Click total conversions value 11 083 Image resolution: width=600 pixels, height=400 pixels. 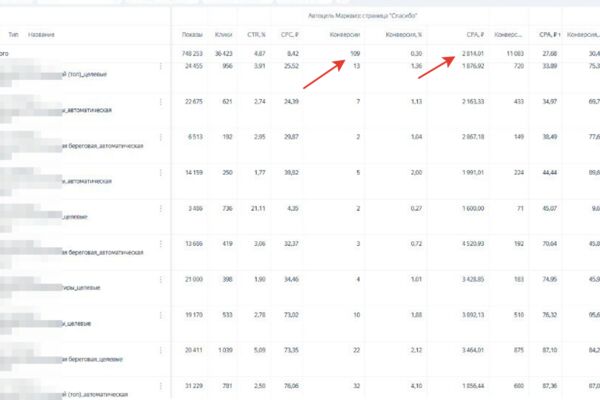tap(515, 54)
